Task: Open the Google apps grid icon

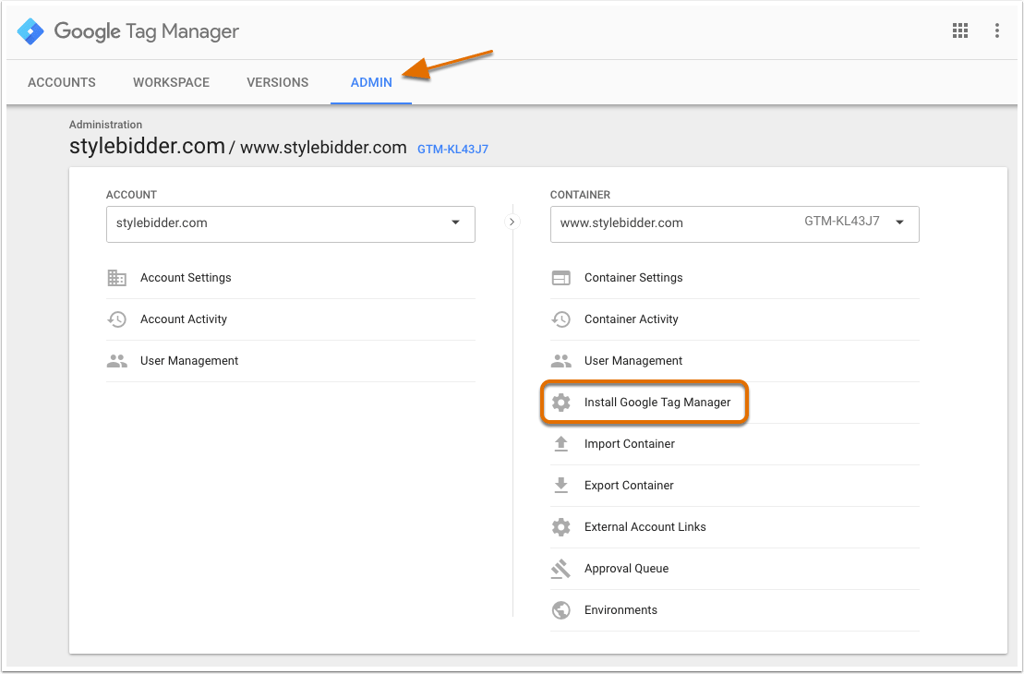Action: [960, 31]
